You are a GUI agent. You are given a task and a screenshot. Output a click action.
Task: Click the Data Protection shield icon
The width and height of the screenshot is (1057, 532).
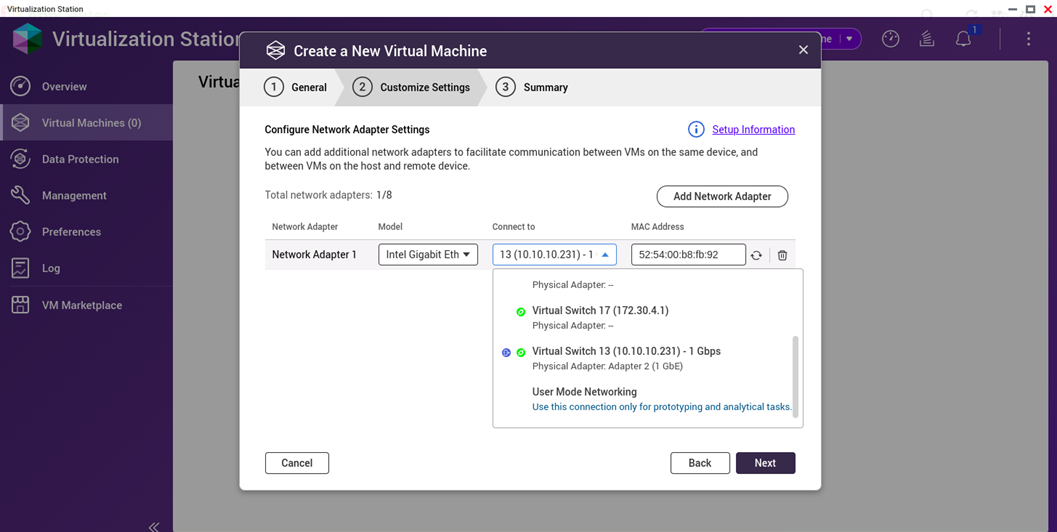[x=20, y=159]
